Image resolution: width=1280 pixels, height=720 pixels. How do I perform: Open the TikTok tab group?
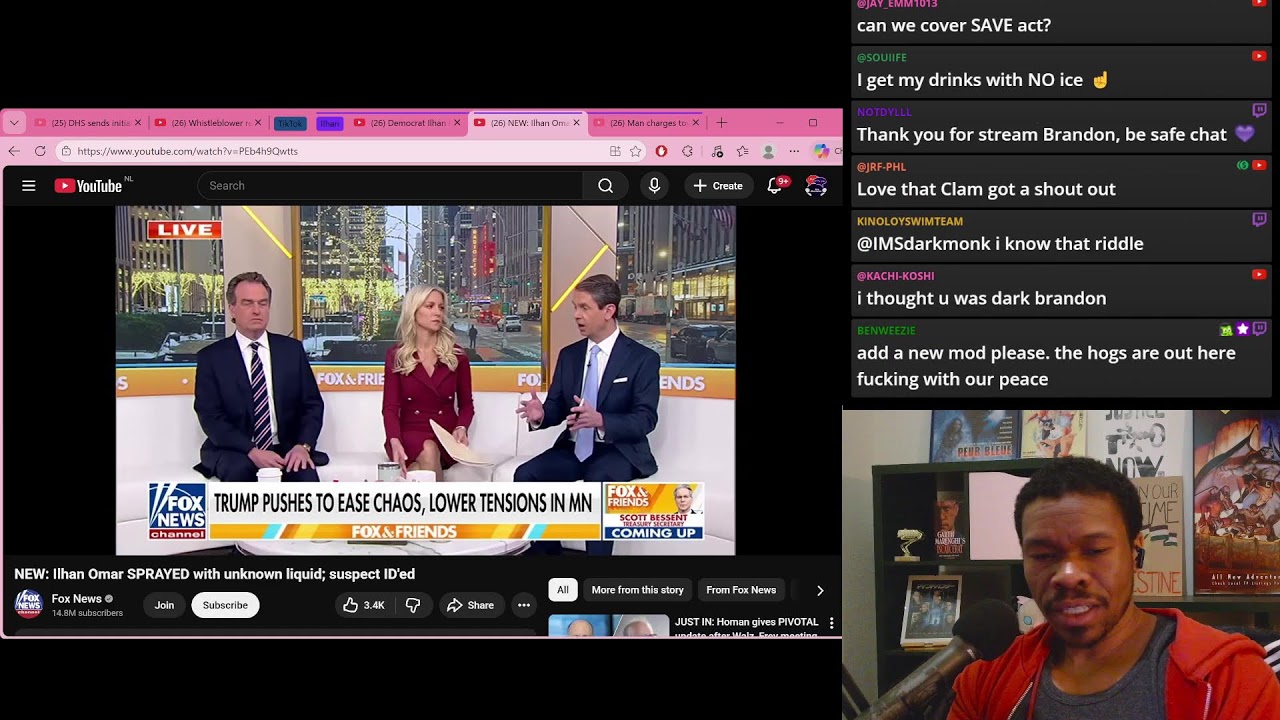click(x=290, y=123)
